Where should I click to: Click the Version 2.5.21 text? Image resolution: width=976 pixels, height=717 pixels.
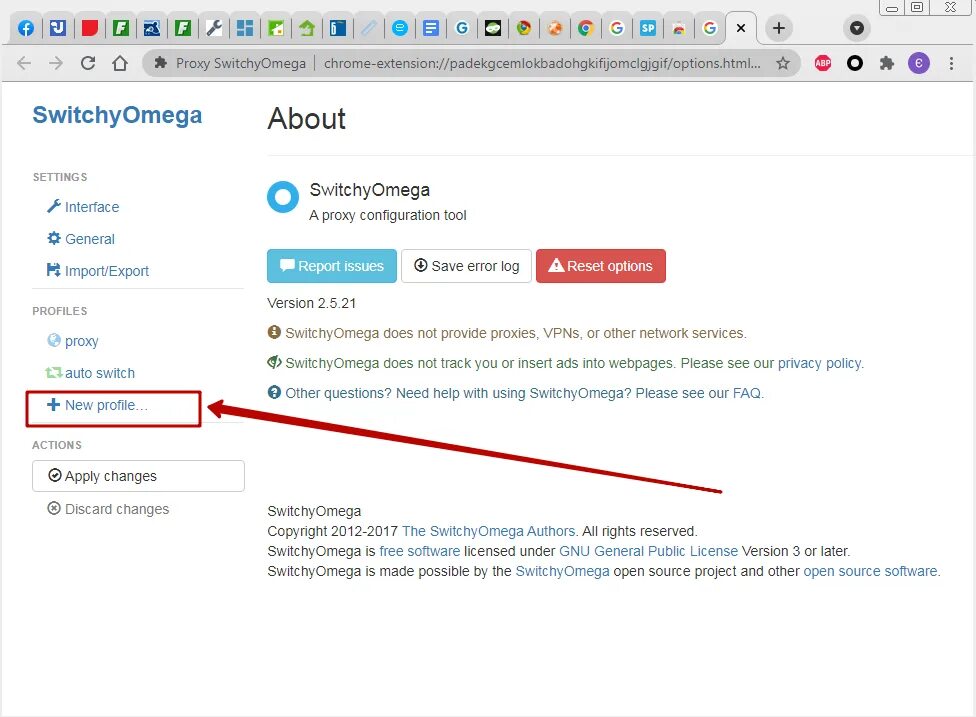311,303
